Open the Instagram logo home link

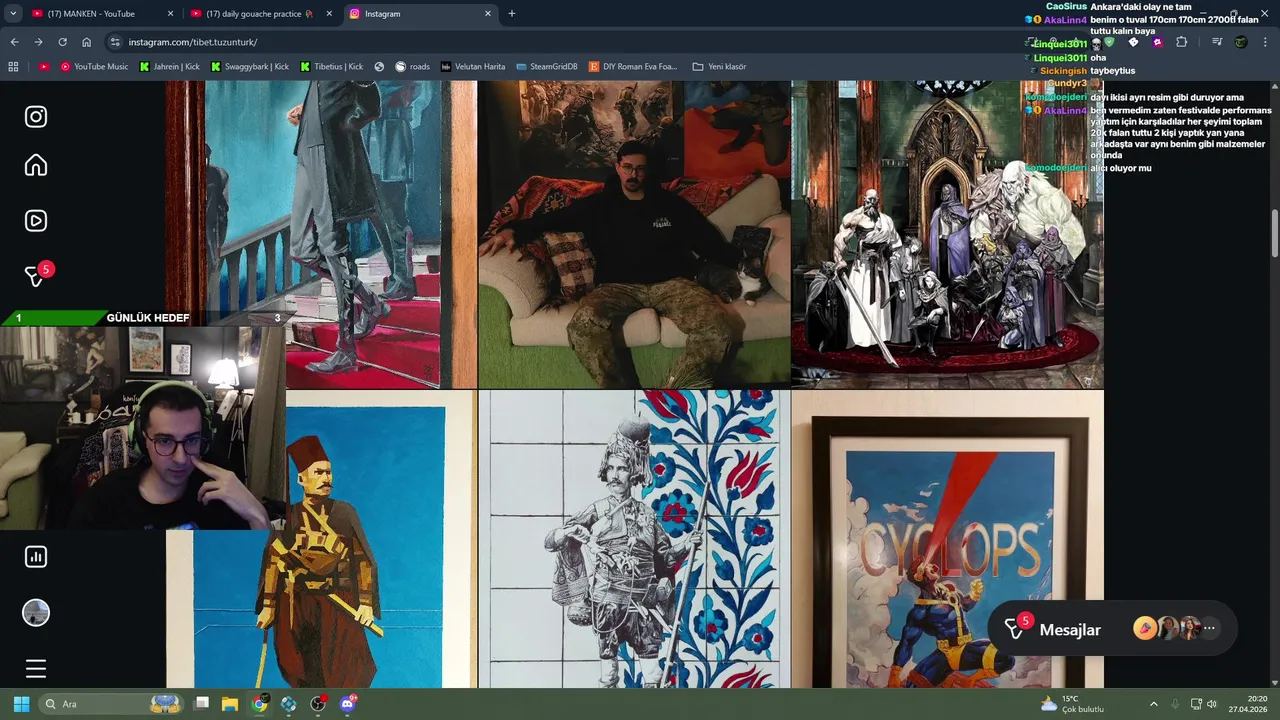click(x=36, y=117)
